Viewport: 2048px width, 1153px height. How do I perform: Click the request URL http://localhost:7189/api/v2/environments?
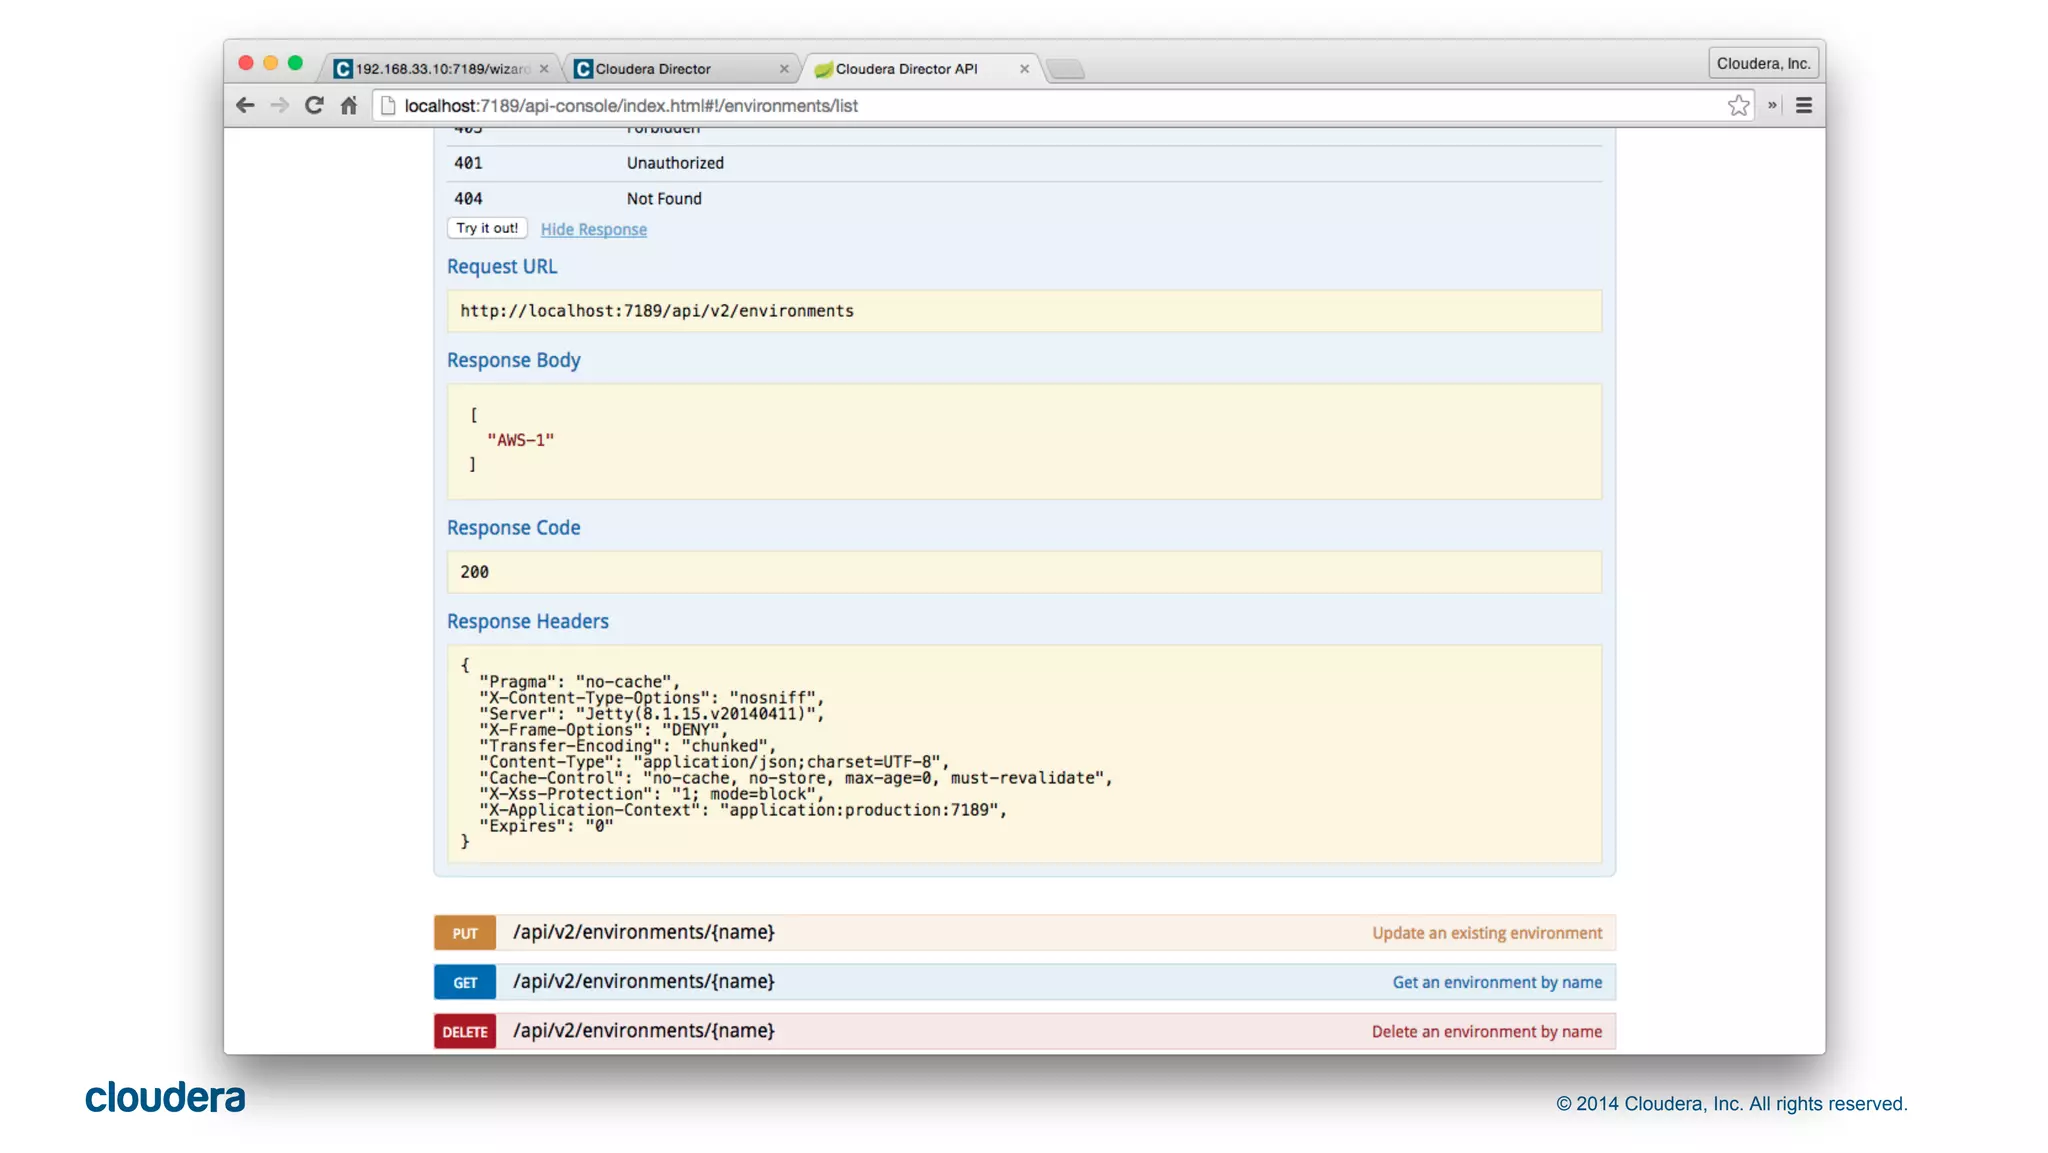click(x=657, y=311)
